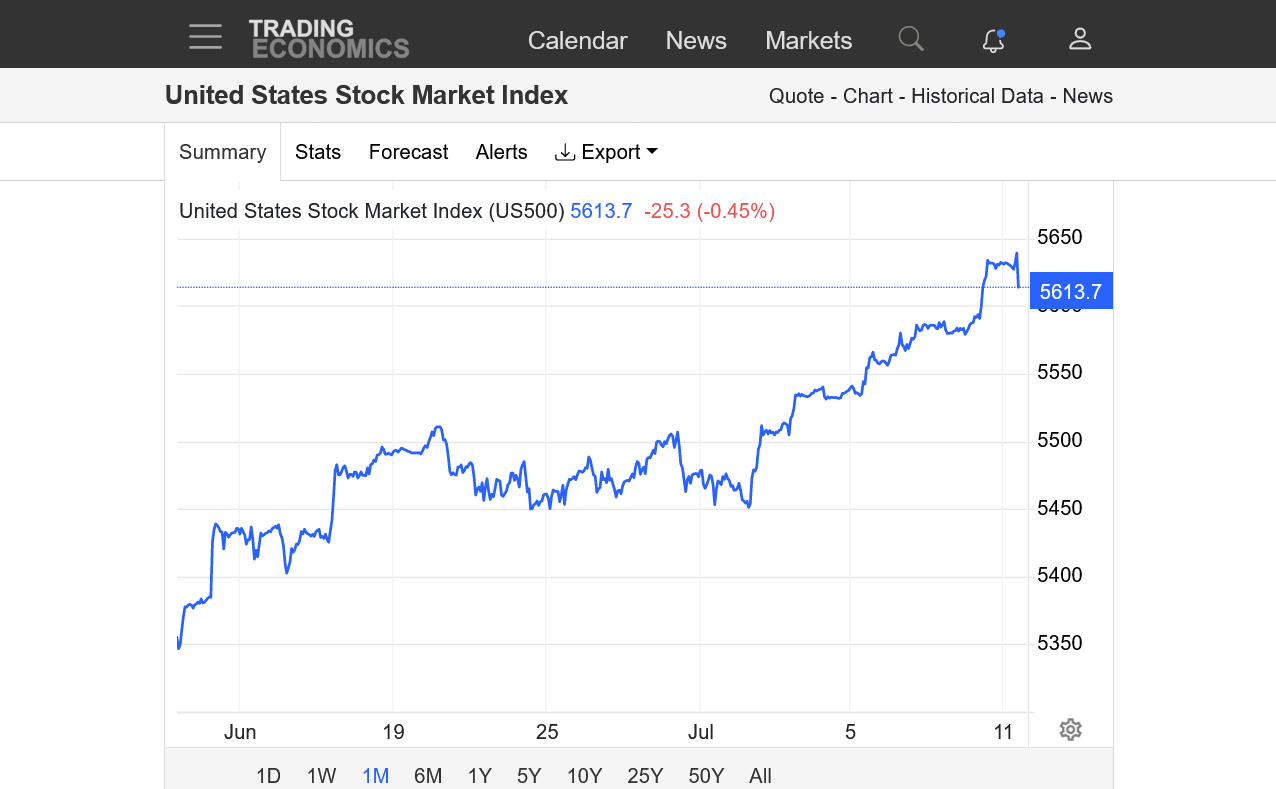
Task: Select the 25Y time range
Action: tap(645, 776)
